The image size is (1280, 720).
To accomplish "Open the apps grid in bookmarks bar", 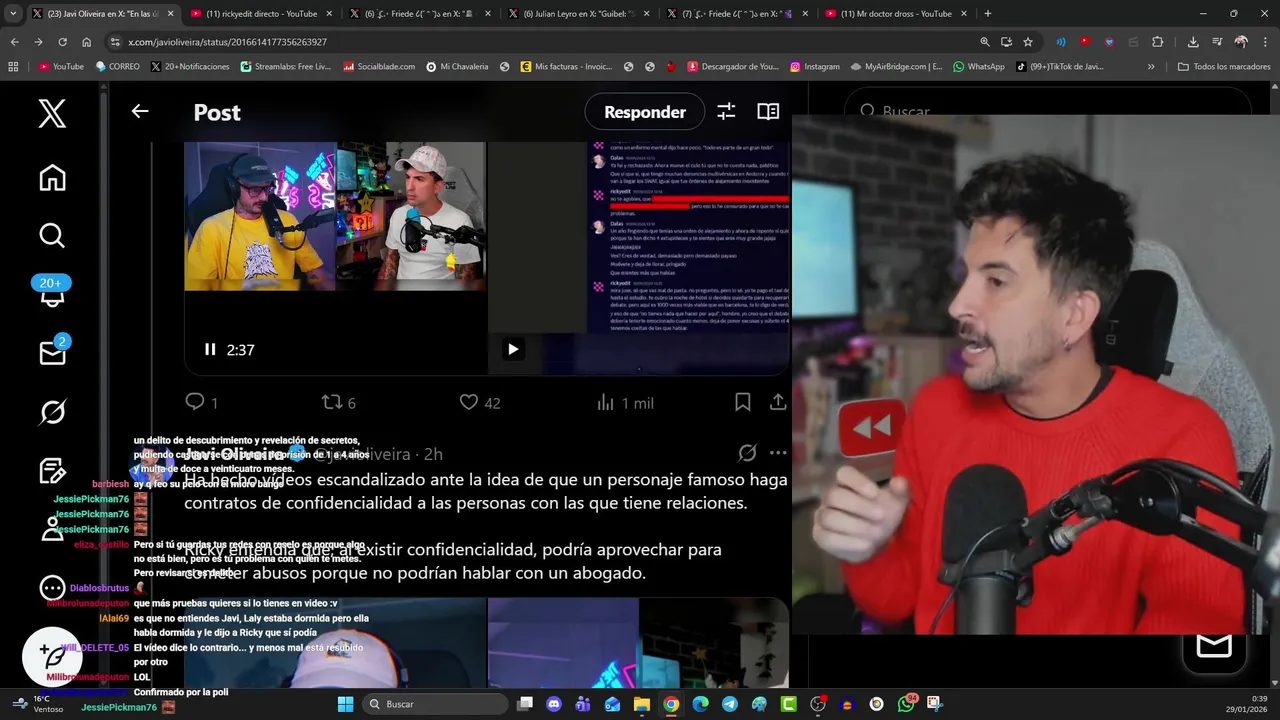I will click(x=13, y=66).
